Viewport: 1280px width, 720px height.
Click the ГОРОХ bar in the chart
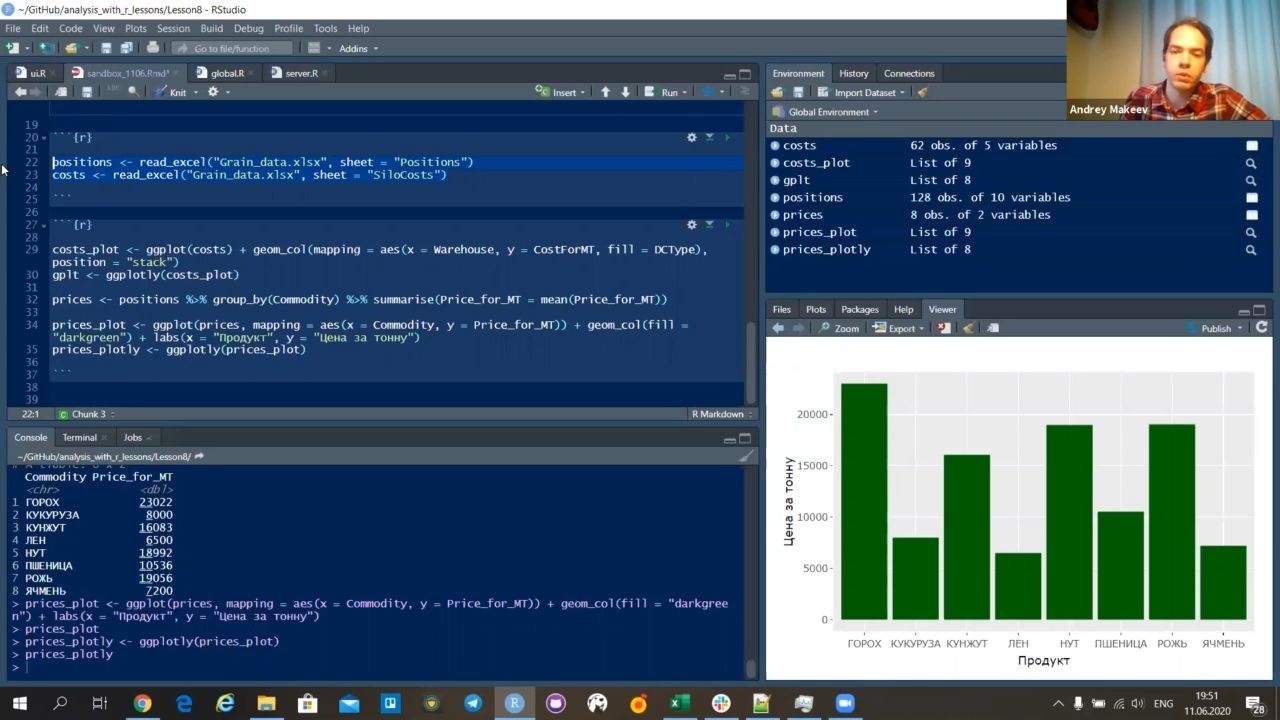point(864,501)
